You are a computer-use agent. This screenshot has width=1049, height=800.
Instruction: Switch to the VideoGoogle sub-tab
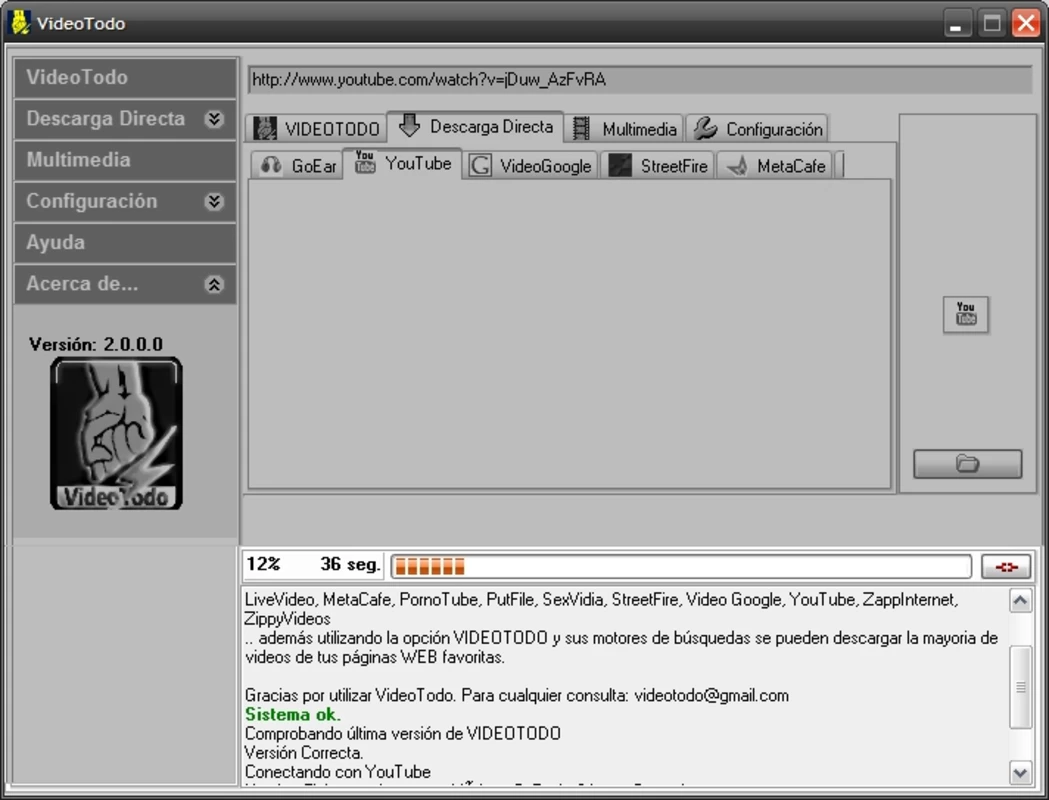point(530,165)
